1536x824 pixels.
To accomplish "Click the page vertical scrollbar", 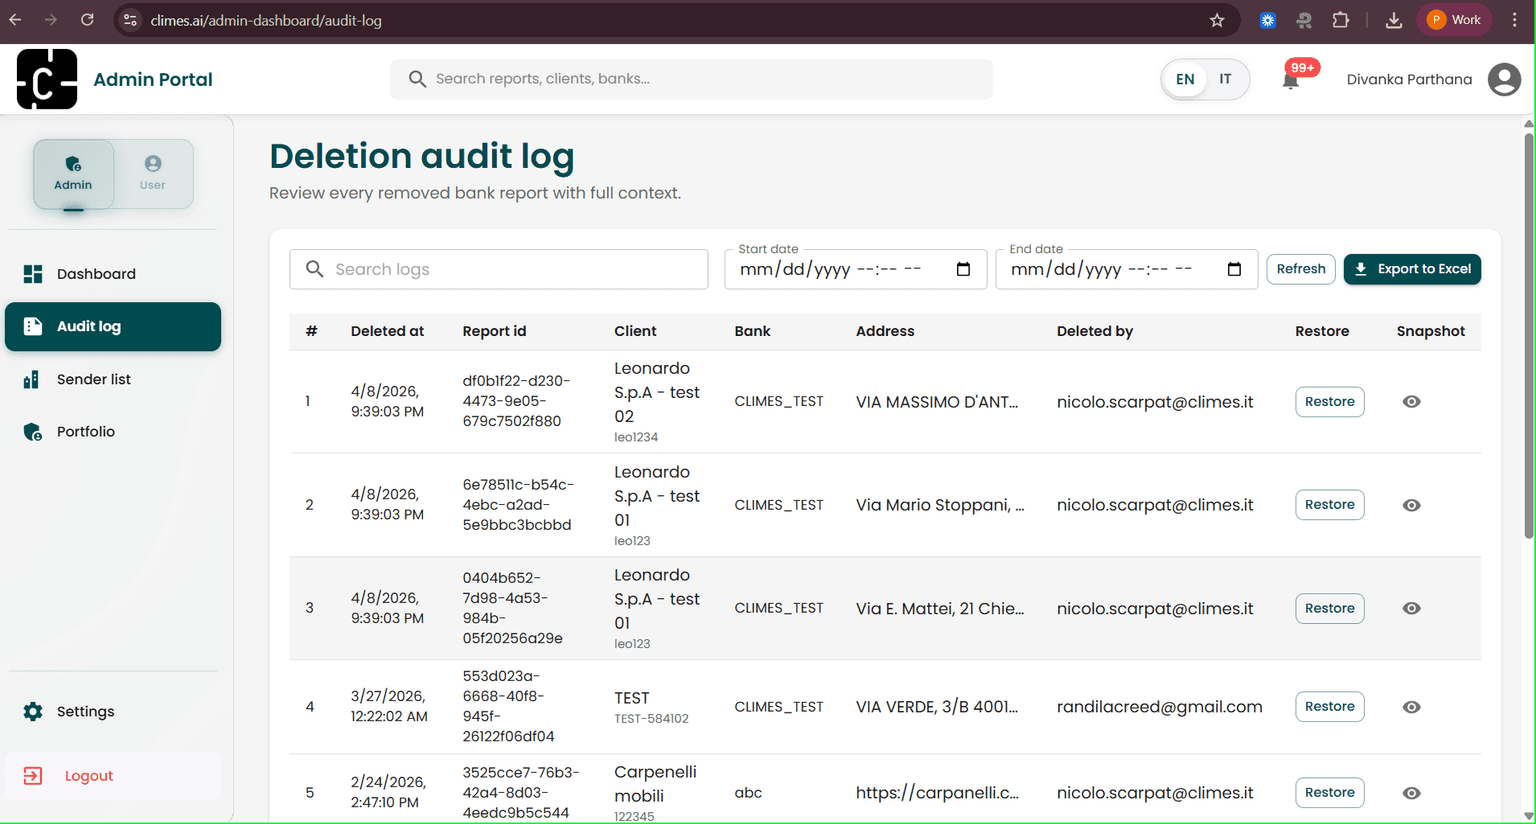I will [1528, 335].
